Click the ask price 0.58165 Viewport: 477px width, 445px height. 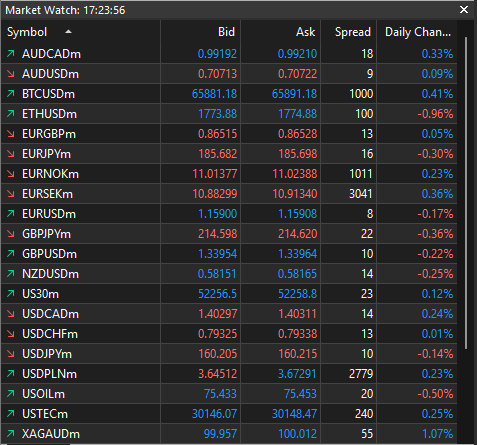297,274
